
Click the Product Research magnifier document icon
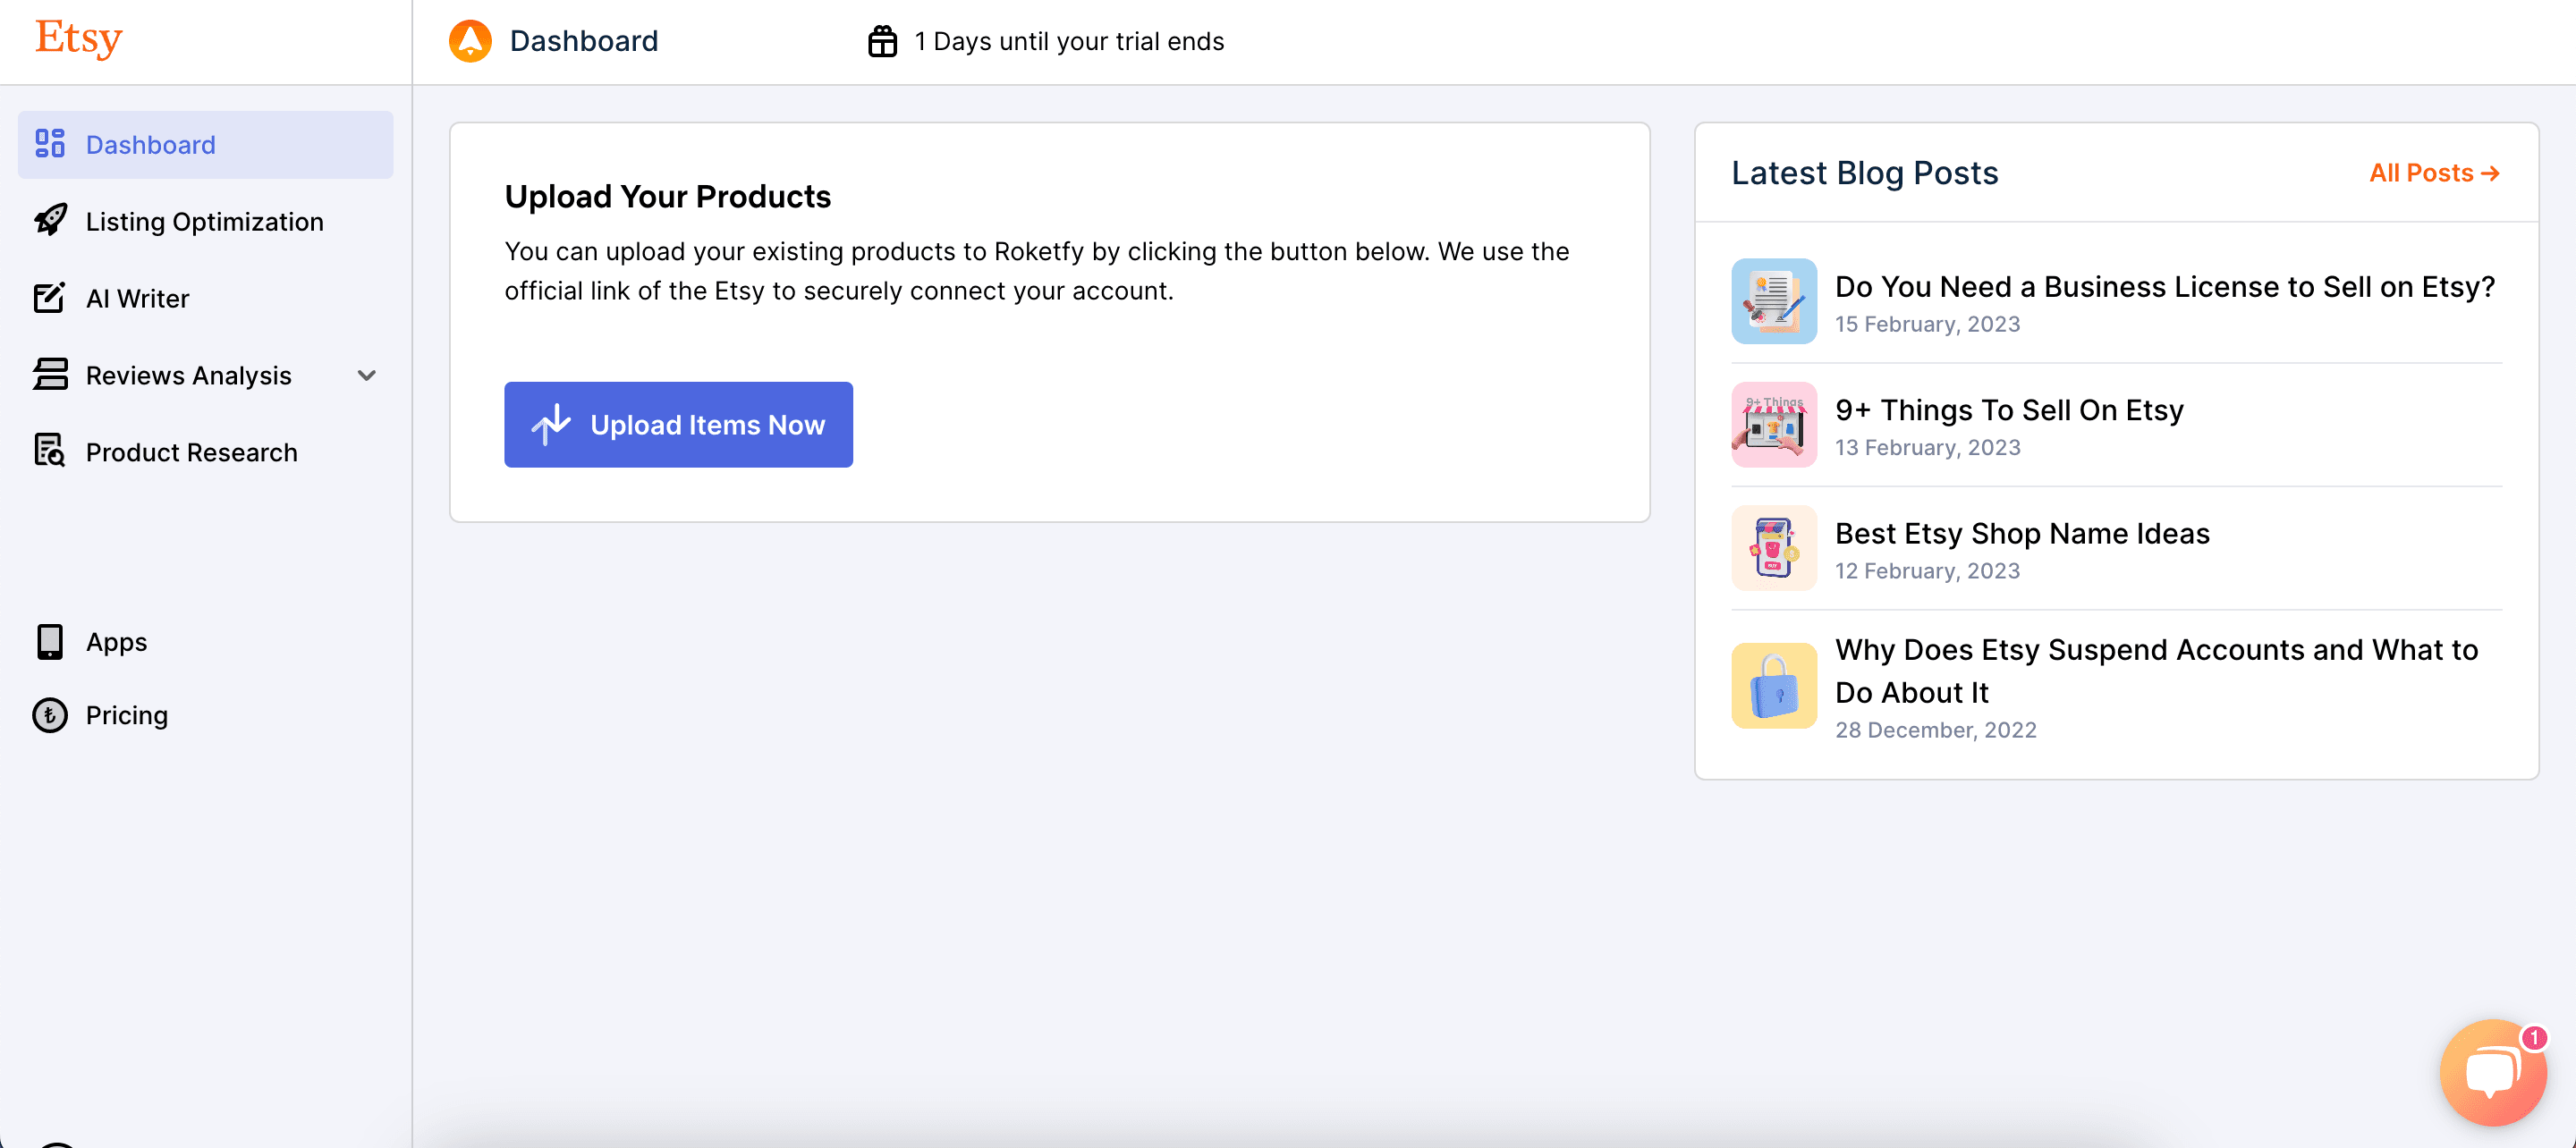coord(50,452)
